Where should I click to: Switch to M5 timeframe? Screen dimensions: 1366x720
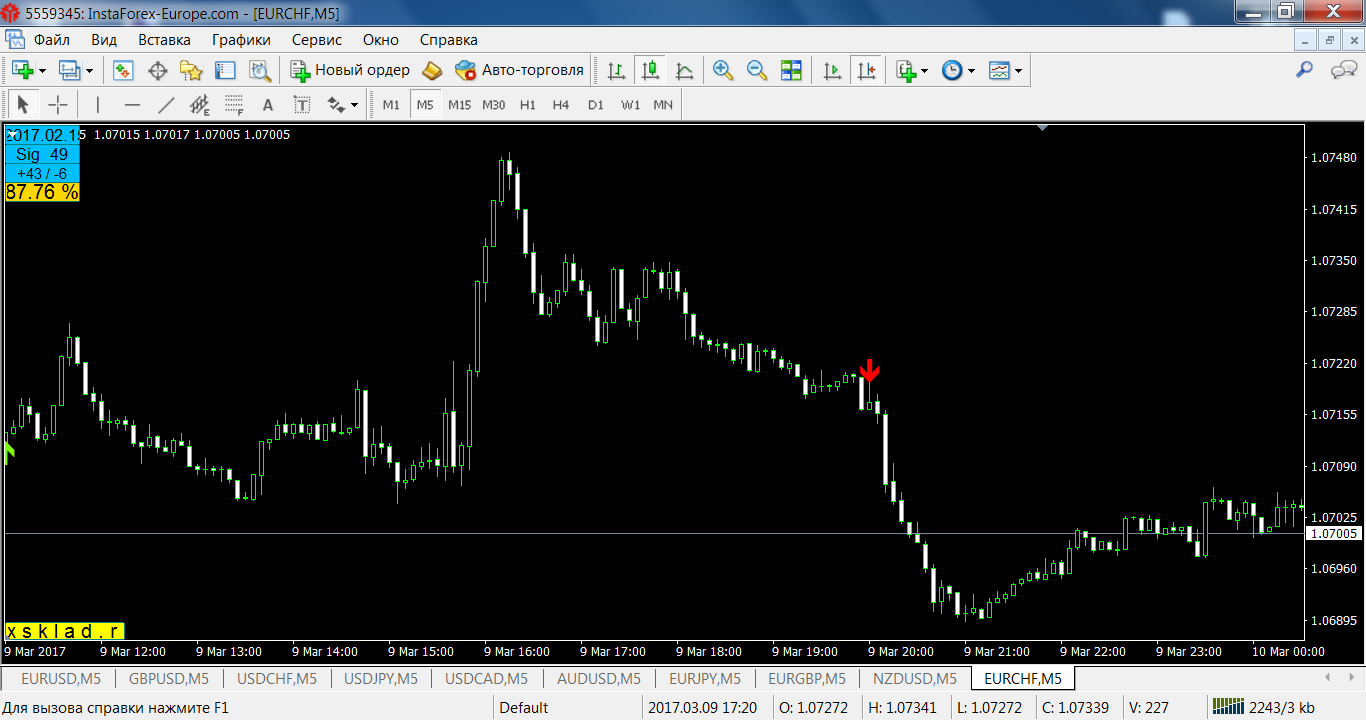(x=425, y=104)
